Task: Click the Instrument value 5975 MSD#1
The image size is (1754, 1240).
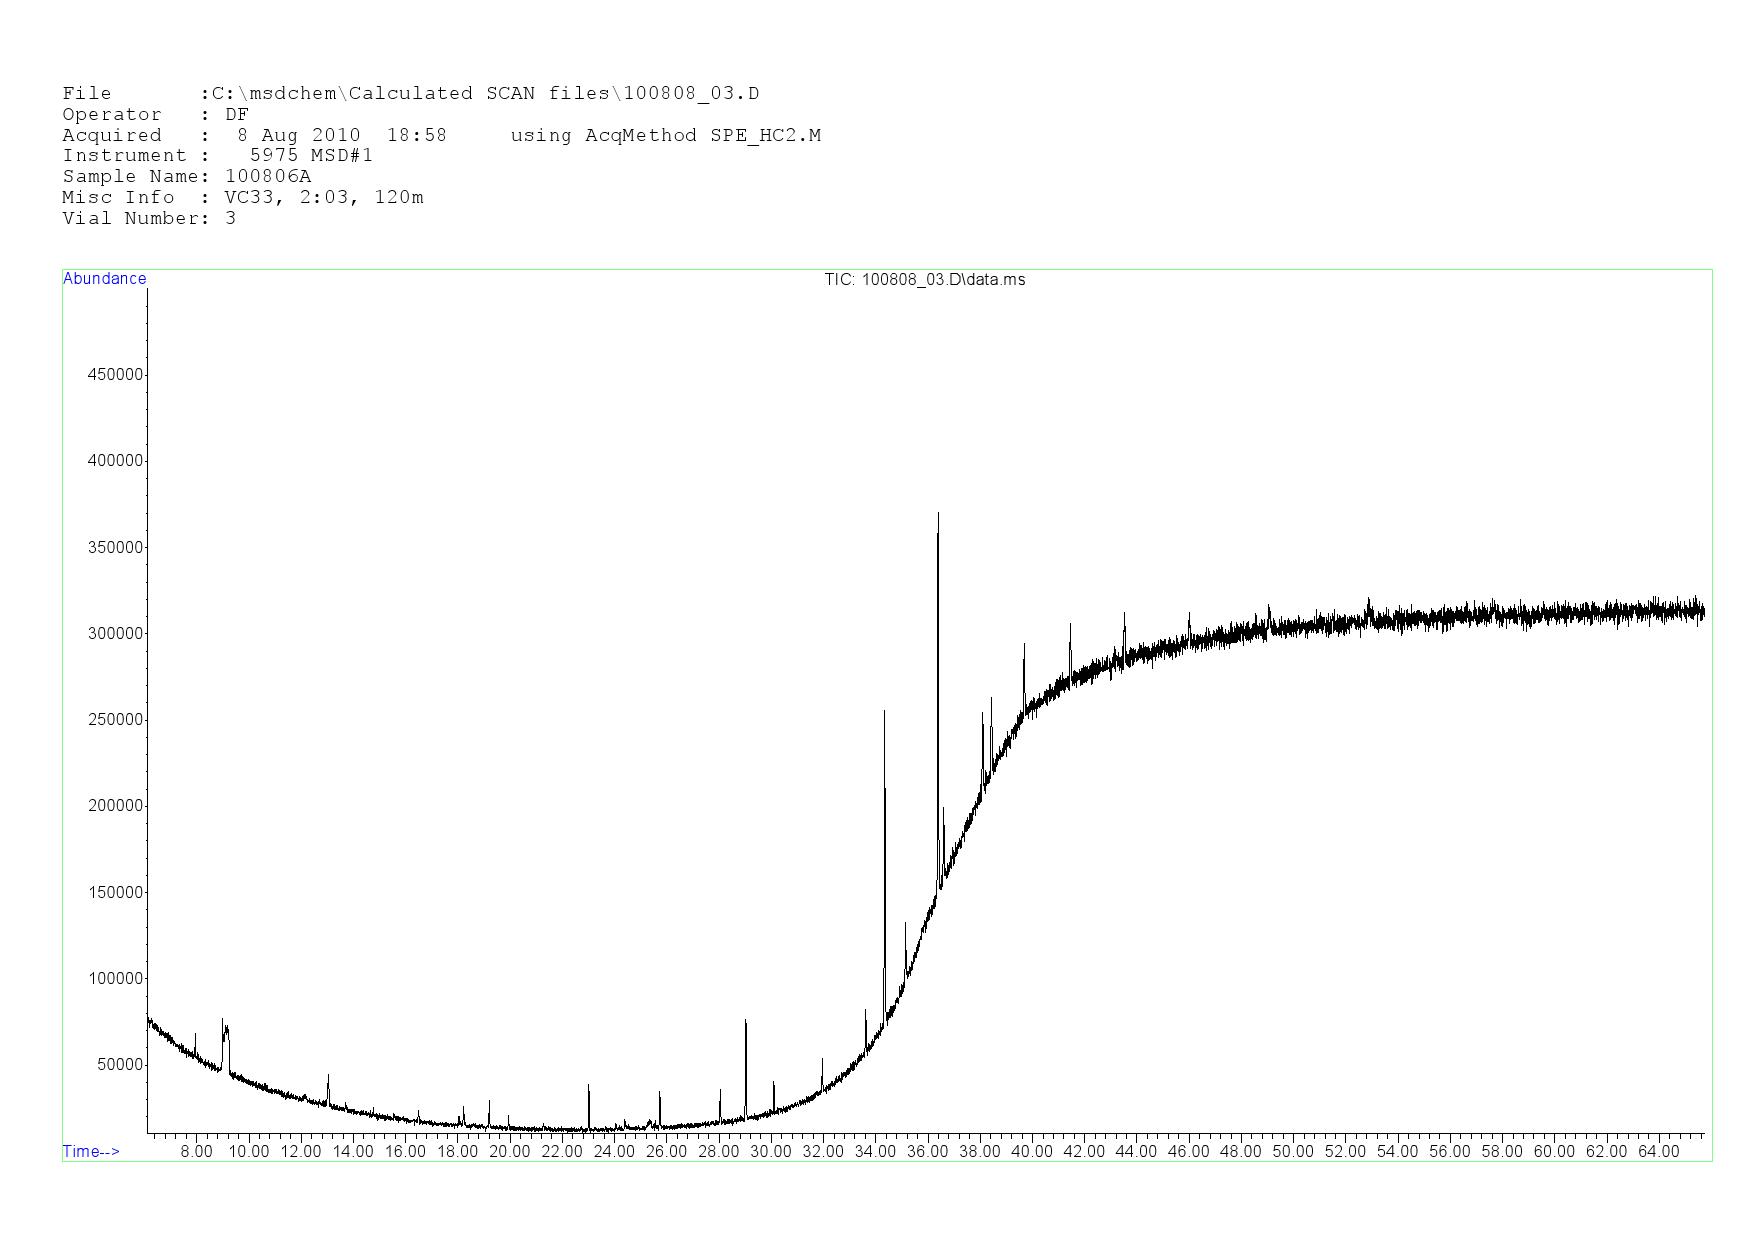Action: tap(311, 156)
